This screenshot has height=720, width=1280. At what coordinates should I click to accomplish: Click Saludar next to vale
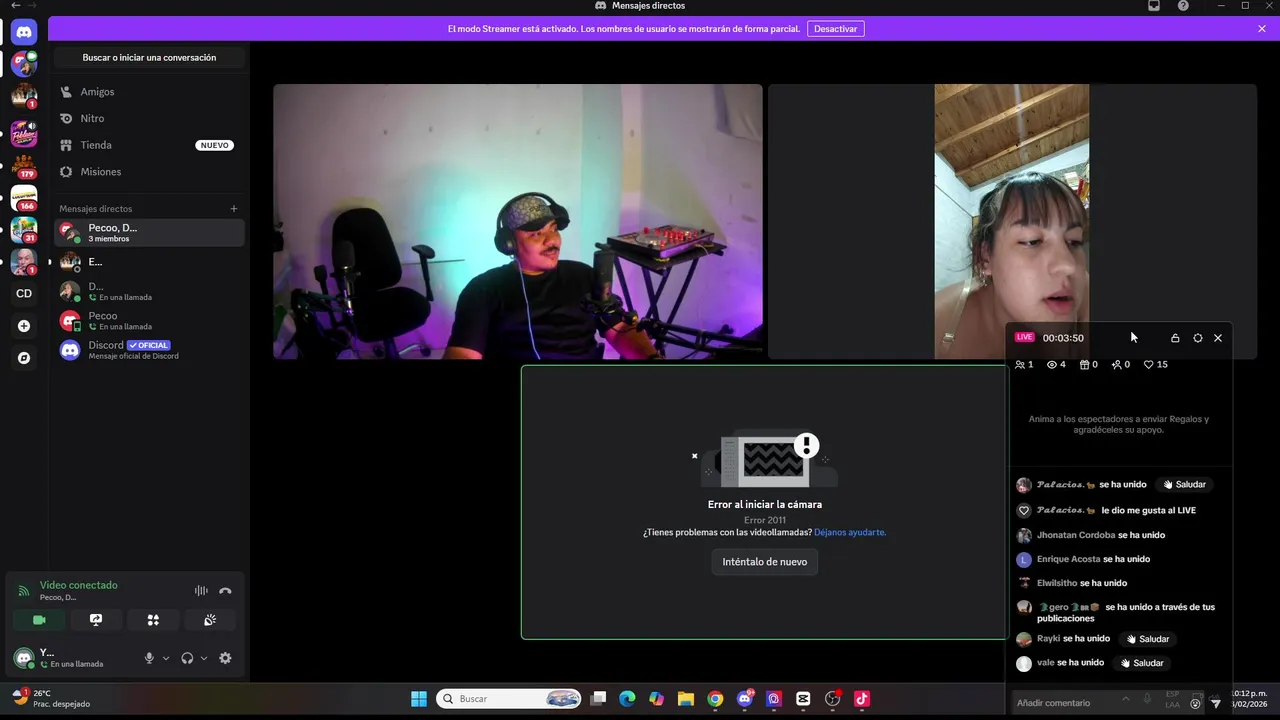point(1142,663)
